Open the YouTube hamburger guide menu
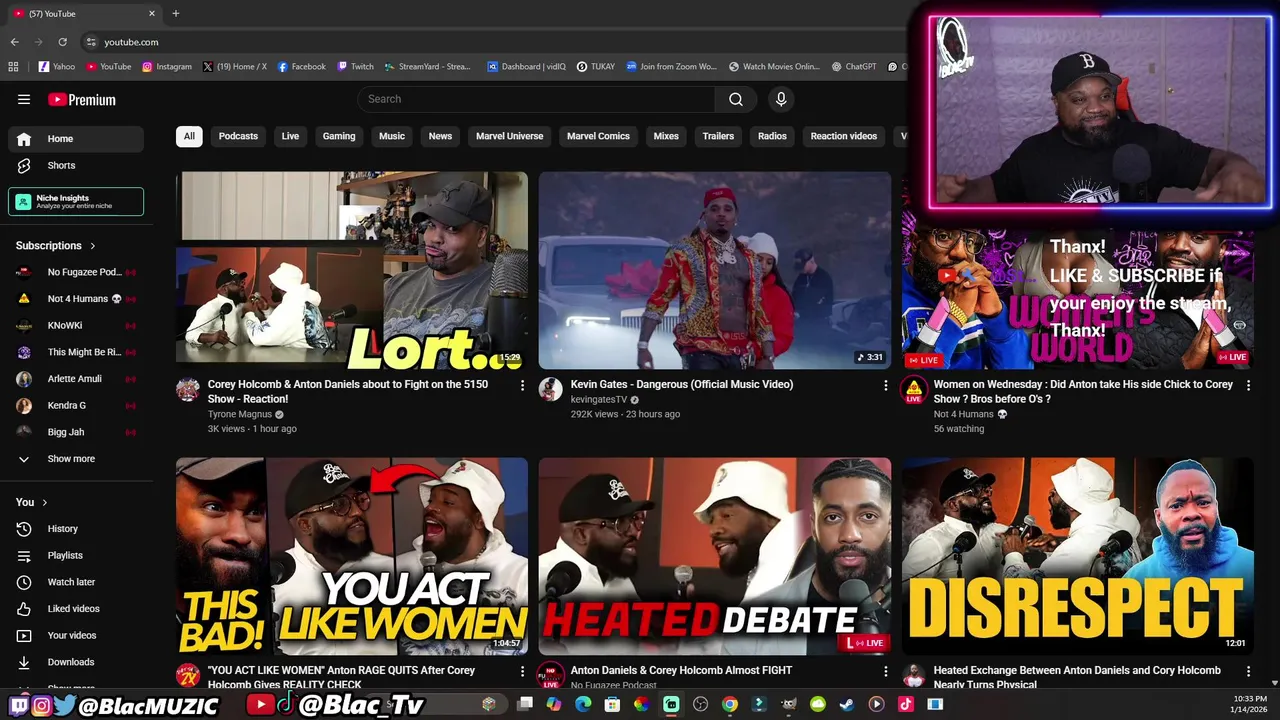Viewport: 1280px width, 720px height. pyautogui.click(x=24, y=99)
